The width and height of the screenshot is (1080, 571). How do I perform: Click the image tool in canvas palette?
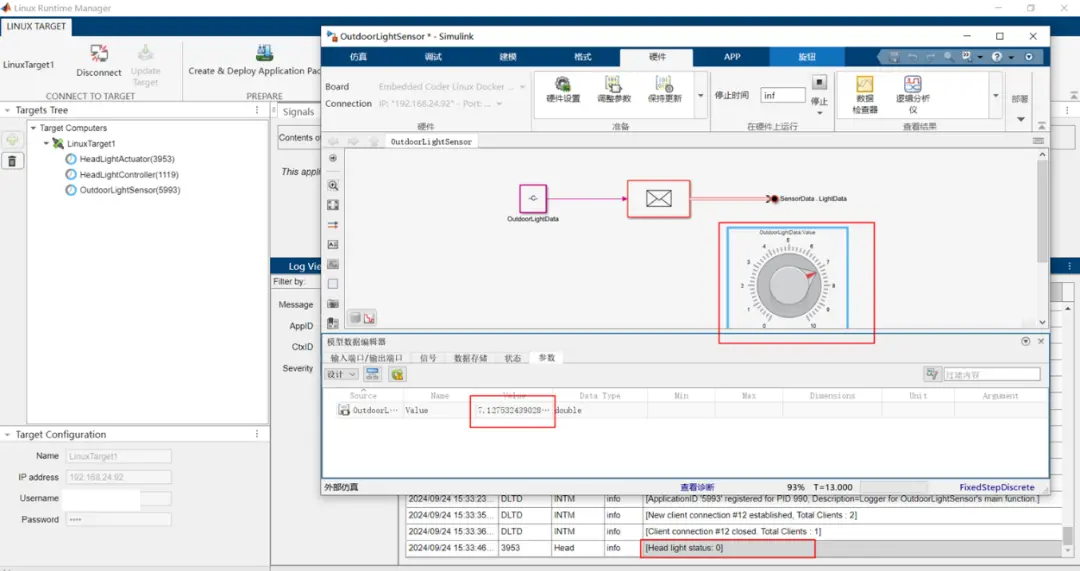click(333, 264)
